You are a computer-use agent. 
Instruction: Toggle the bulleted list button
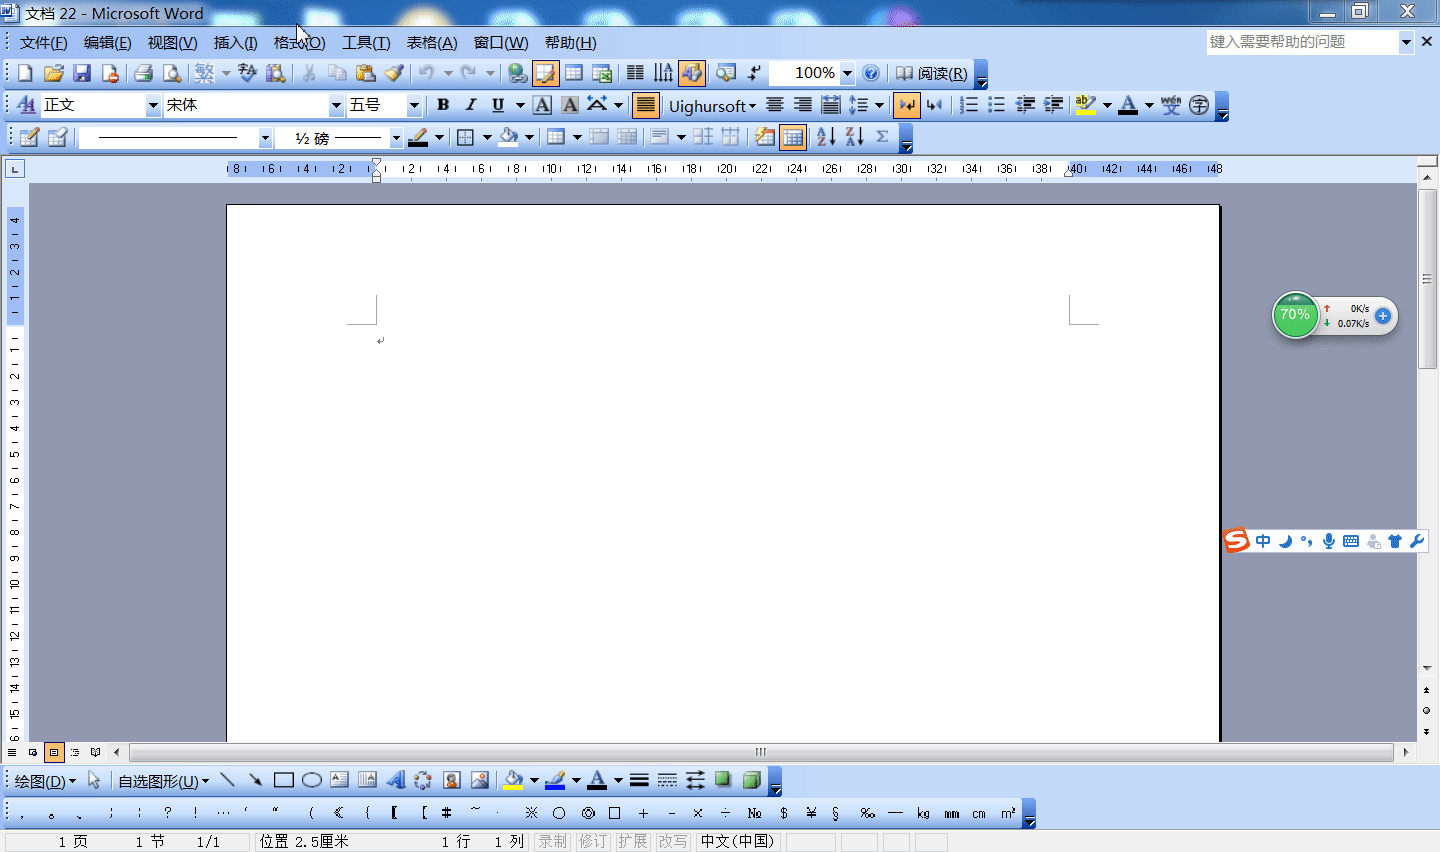[997, 105]
